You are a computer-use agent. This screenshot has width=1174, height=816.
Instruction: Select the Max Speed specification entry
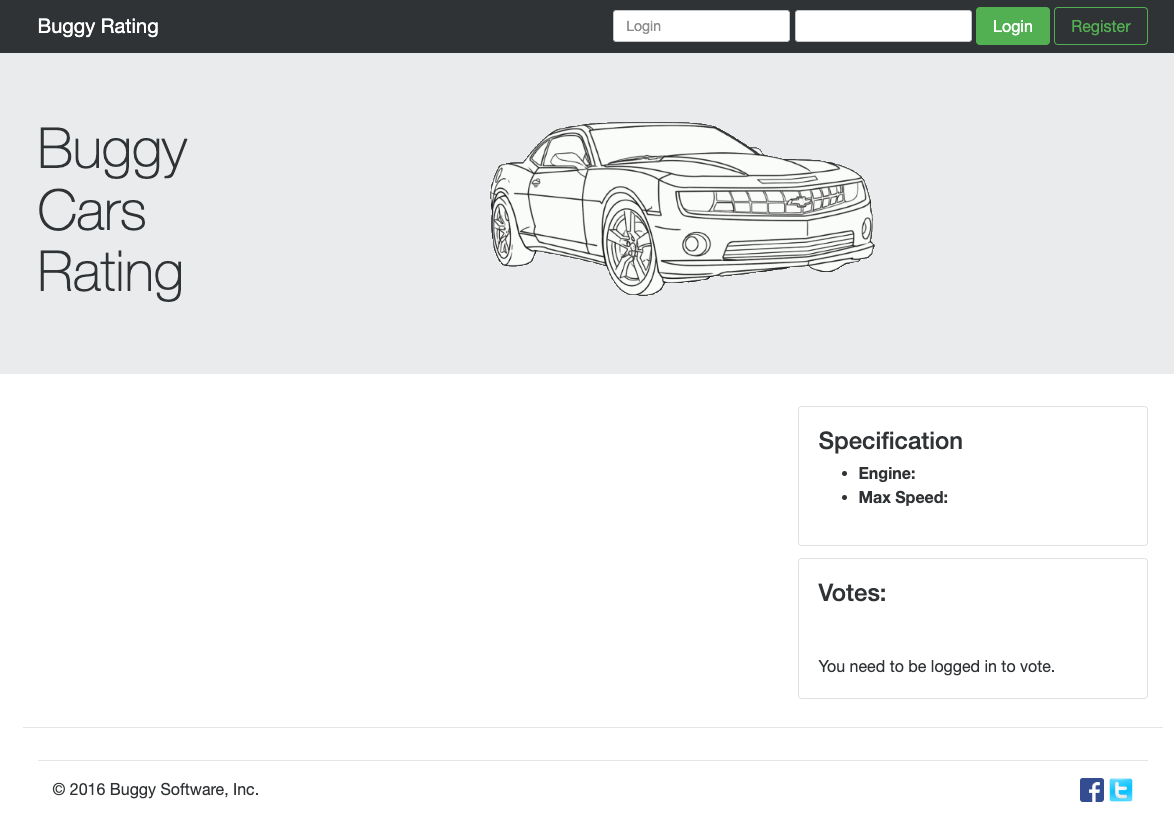point(903,497)
